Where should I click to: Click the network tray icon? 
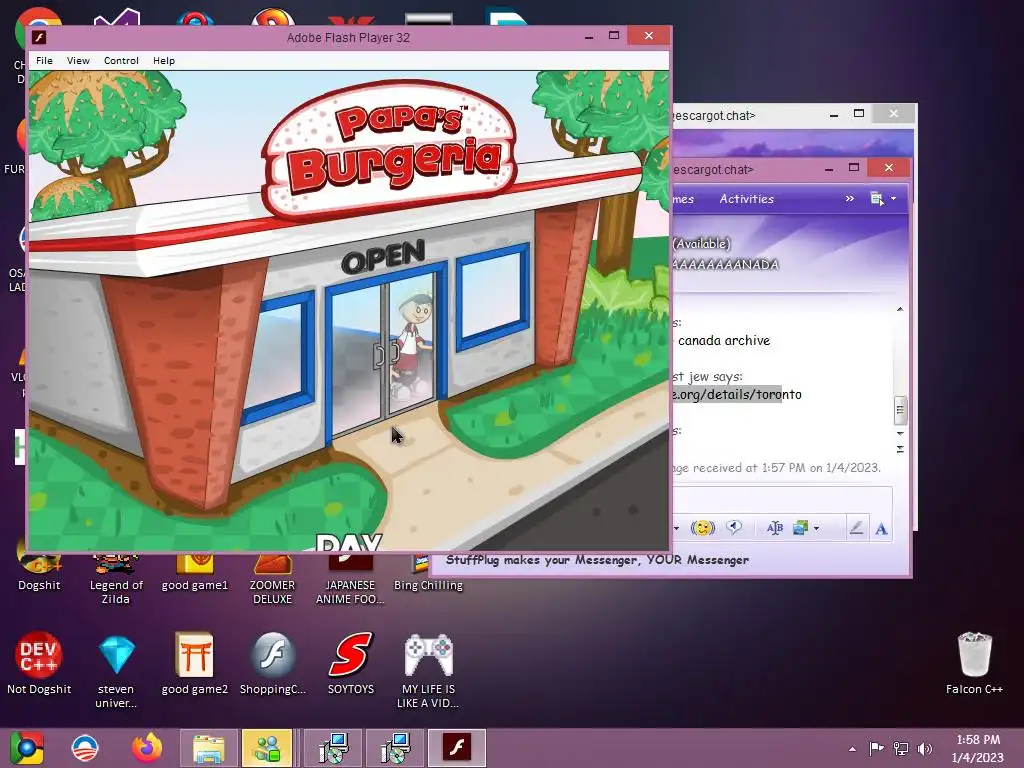pyautogui.click(x=901, y=749)
